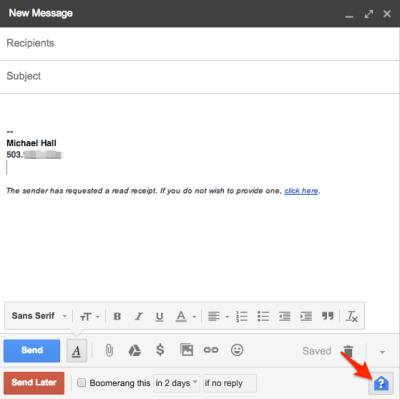Follow the click here link

301,191
